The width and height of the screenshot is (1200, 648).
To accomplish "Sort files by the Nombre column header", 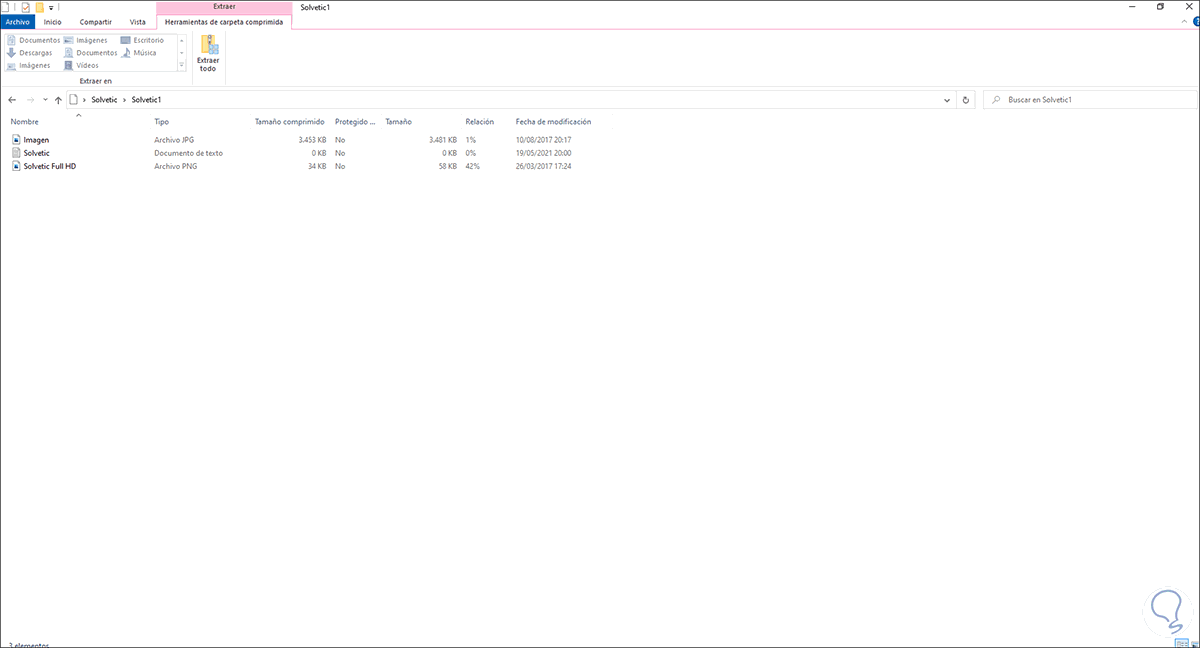I will [24, 121].
